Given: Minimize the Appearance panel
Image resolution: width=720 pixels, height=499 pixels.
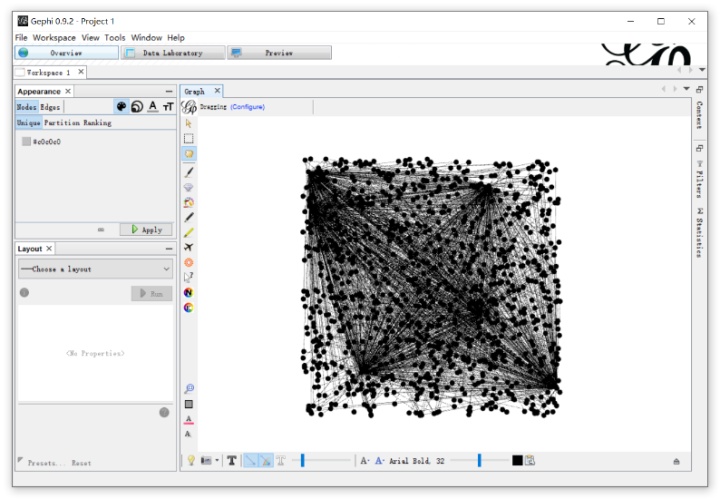Looking at the screenshot, I should [169, 91].
